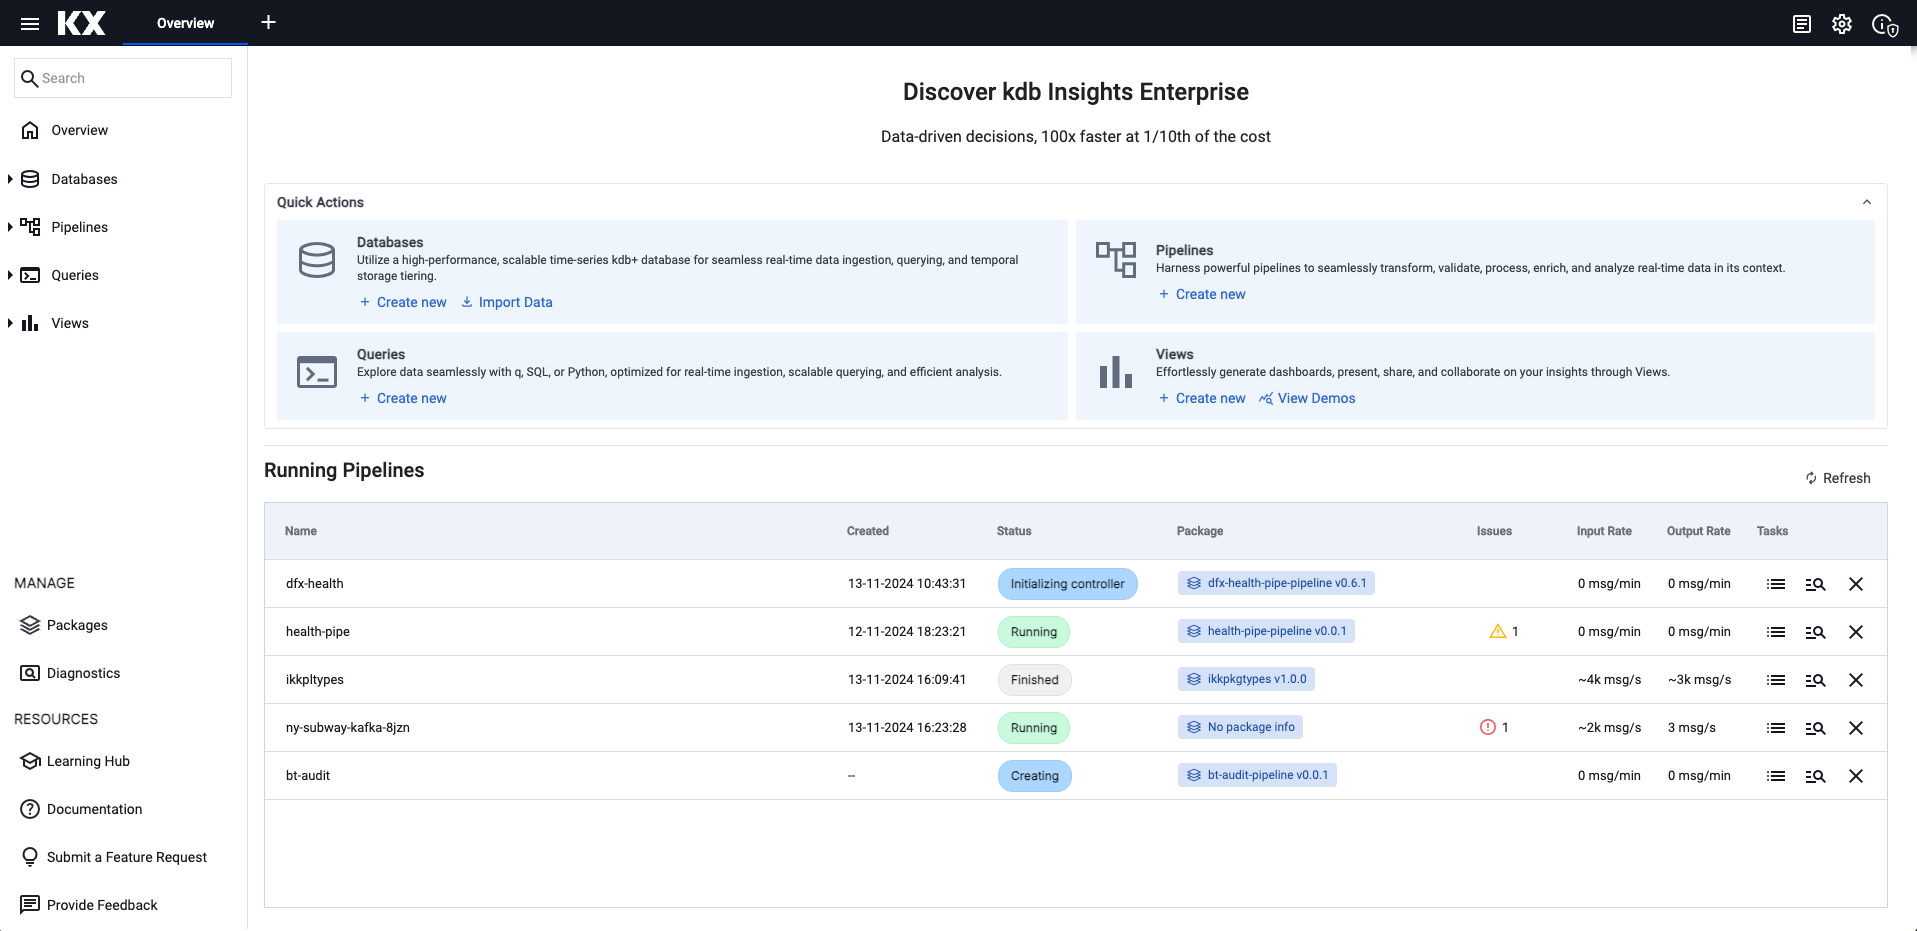Open diagnostics search for ikkpltypes pipeline
The image size is (1917, 931).
click(1815, 680)
